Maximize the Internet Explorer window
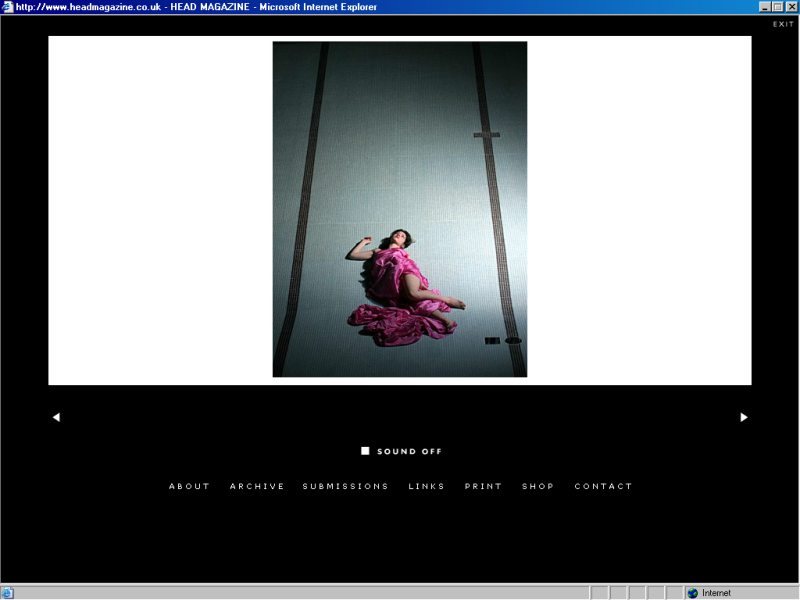Screen dimensions: 800x600 coord(777,7)
